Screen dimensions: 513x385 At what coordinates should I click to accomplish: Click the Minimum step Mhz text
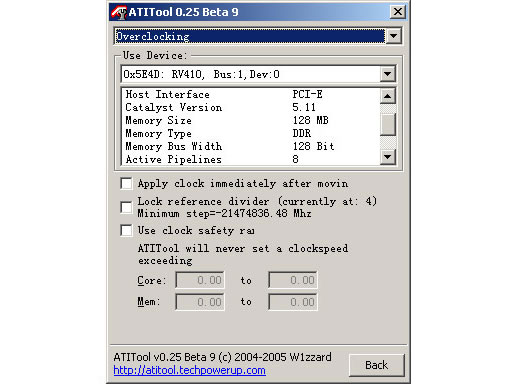pyautogui.click(x=224, y=213)
